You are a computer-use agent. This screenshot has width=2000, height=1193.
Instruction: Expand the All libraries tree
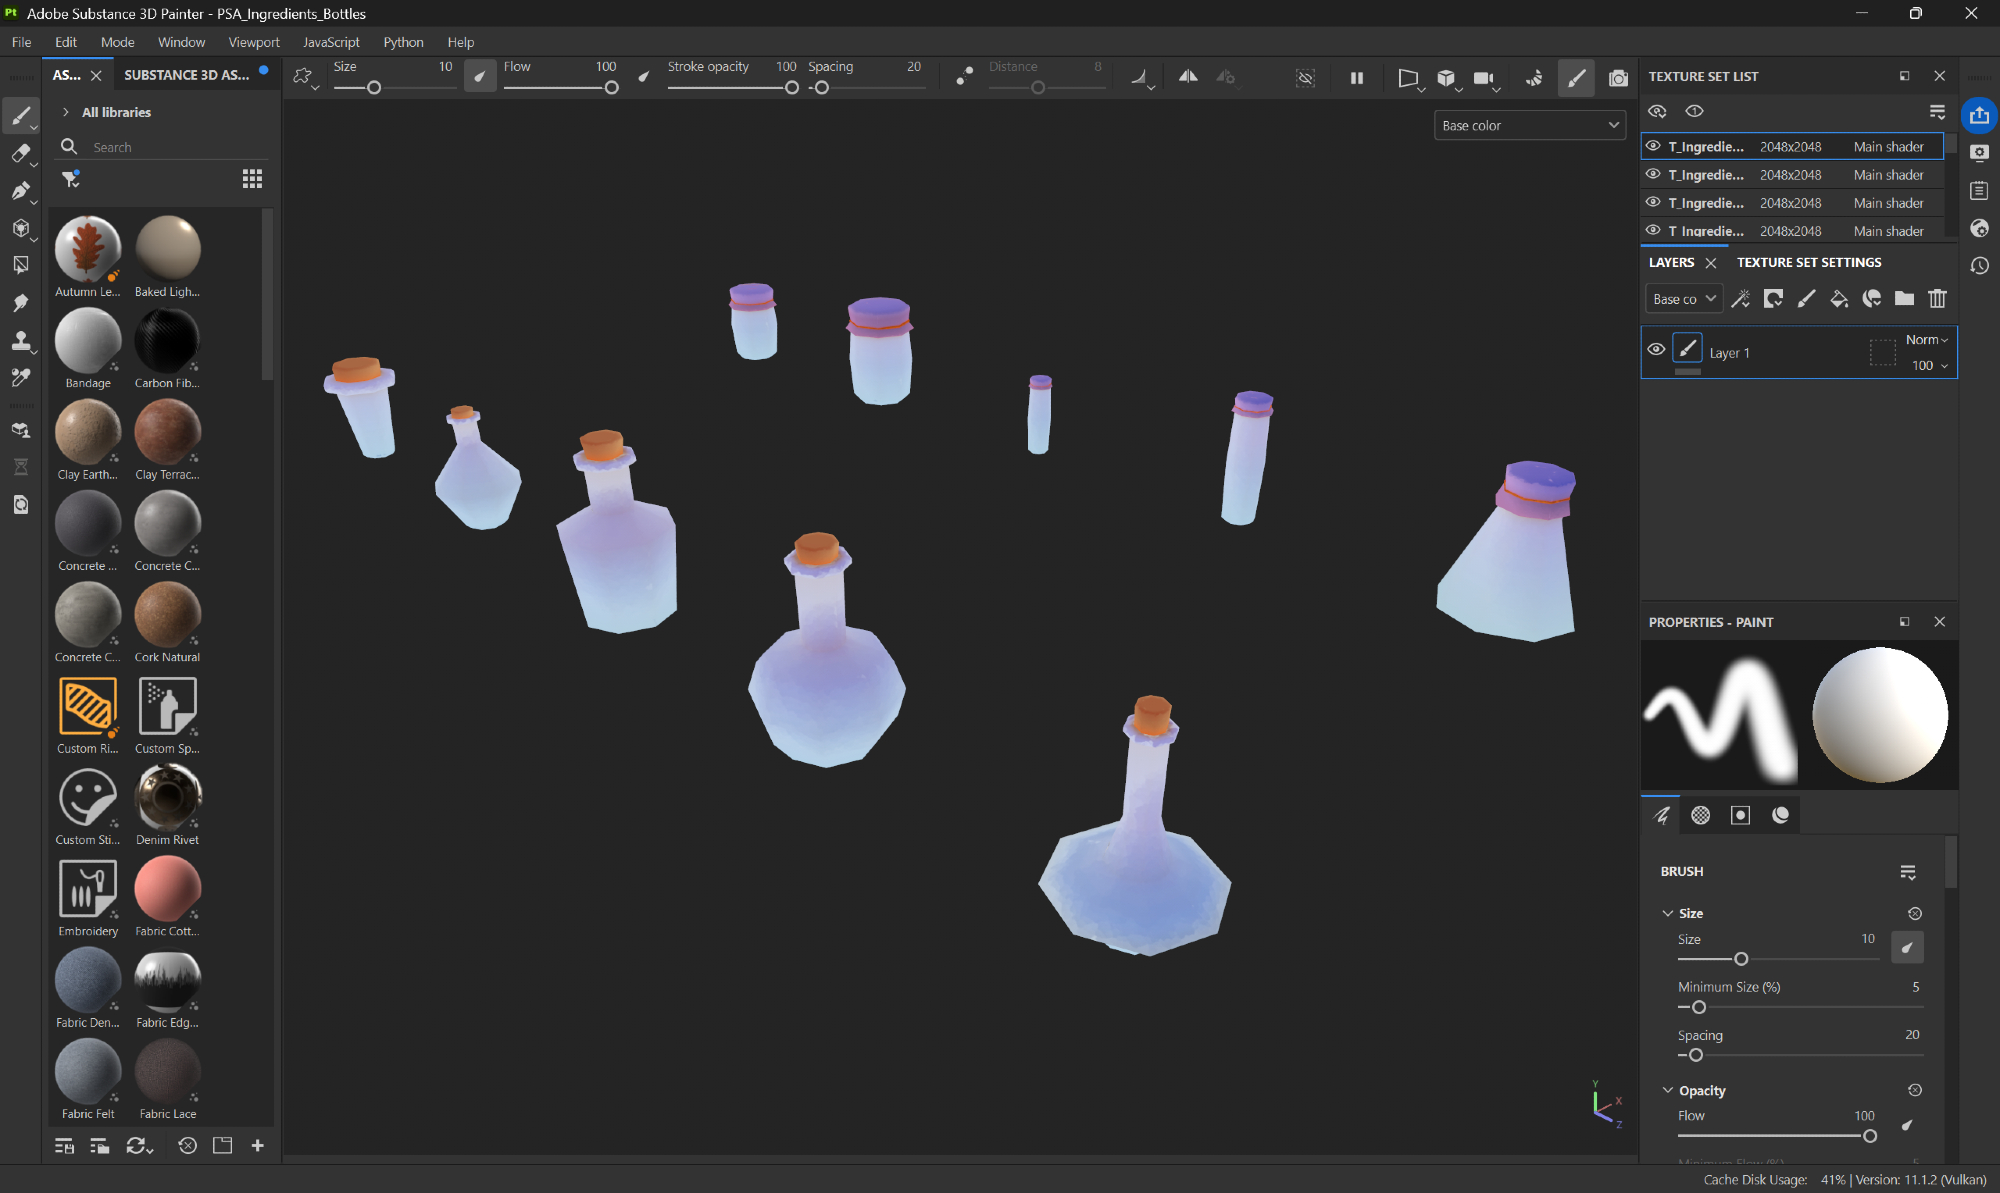(x=66, y=112)
